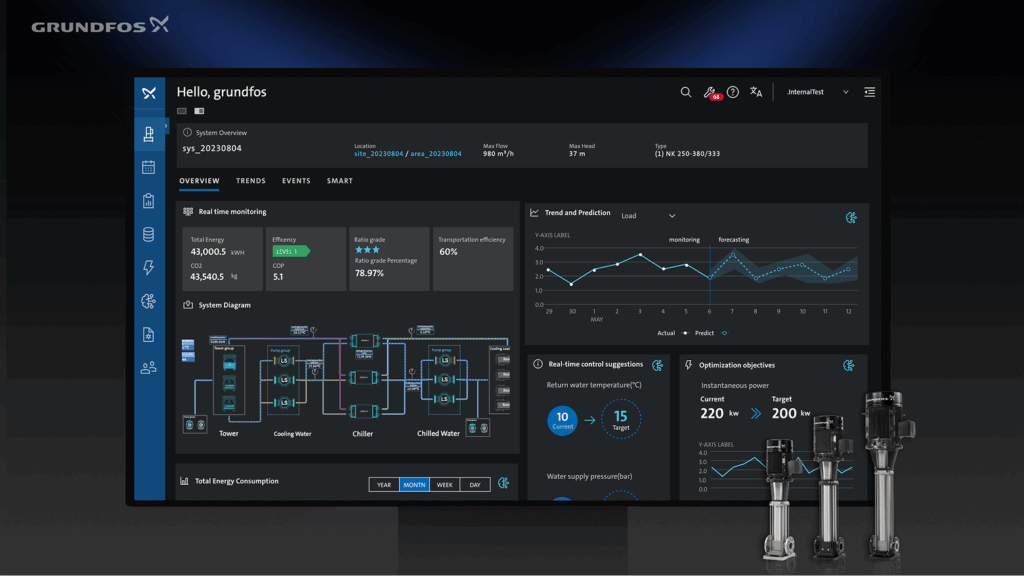
Task: Click the search magnifier icon
Action: [x=685, y=92]
